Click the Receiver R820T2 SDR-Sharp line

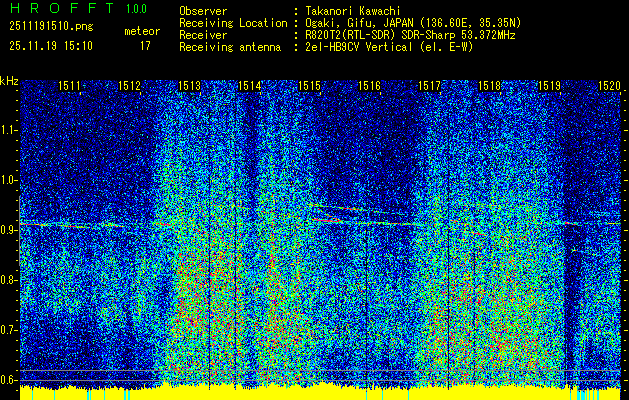click(410, 35)
